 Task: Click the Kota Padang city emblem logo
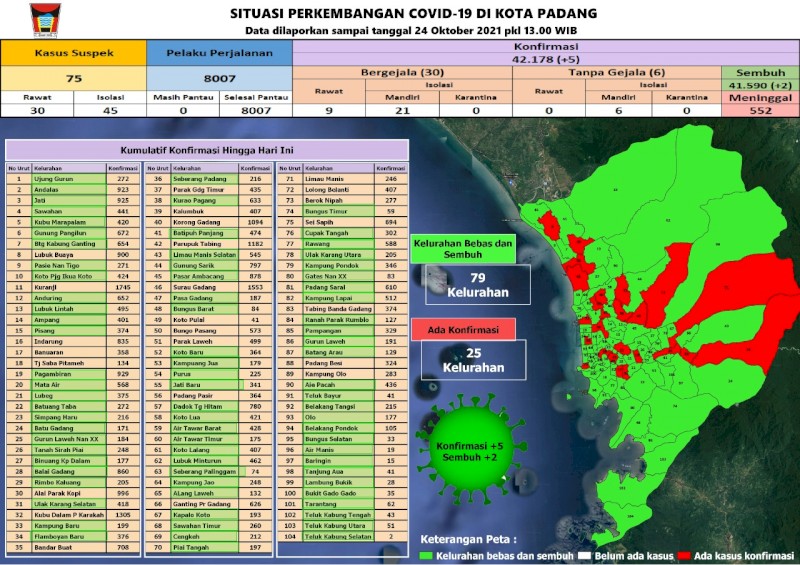click(45, 20)
